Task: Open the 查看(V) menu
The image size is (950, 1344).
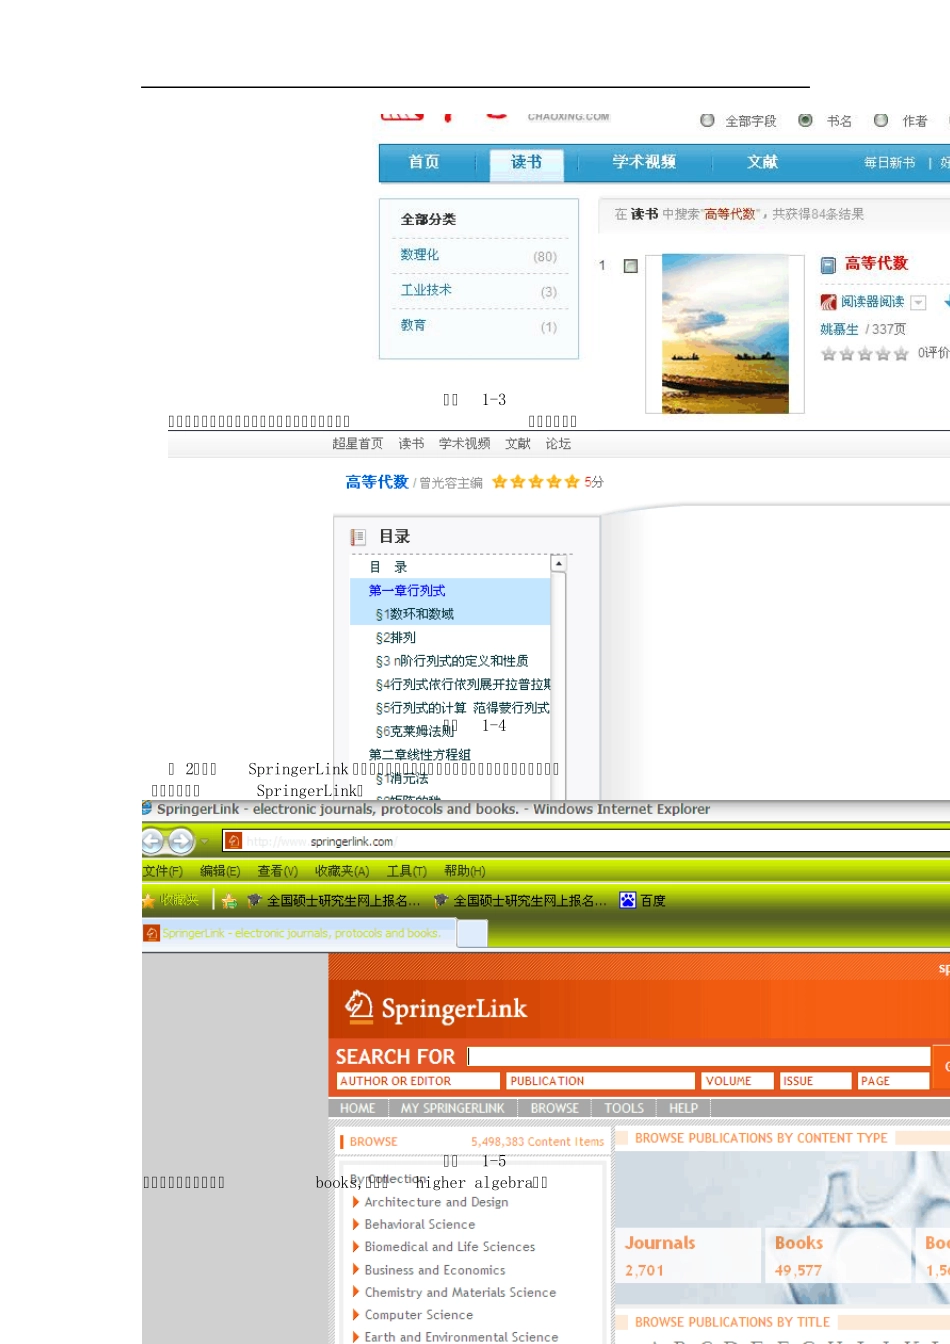Action: pos(277,871)
